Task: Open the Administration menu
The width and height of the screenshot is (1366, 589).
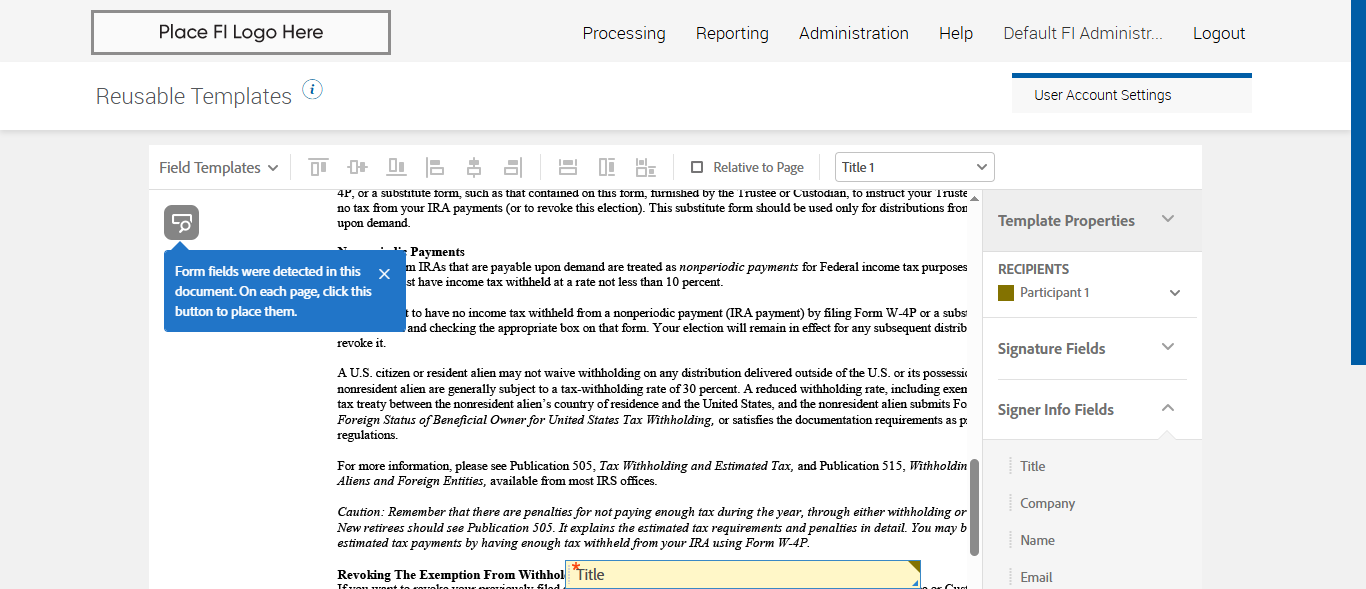Action: click(854, 33)
